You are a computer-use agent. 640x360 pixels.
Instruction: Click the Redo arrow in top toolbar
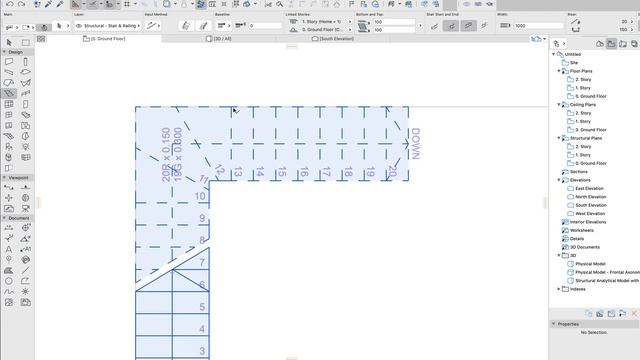pos(21,4)
